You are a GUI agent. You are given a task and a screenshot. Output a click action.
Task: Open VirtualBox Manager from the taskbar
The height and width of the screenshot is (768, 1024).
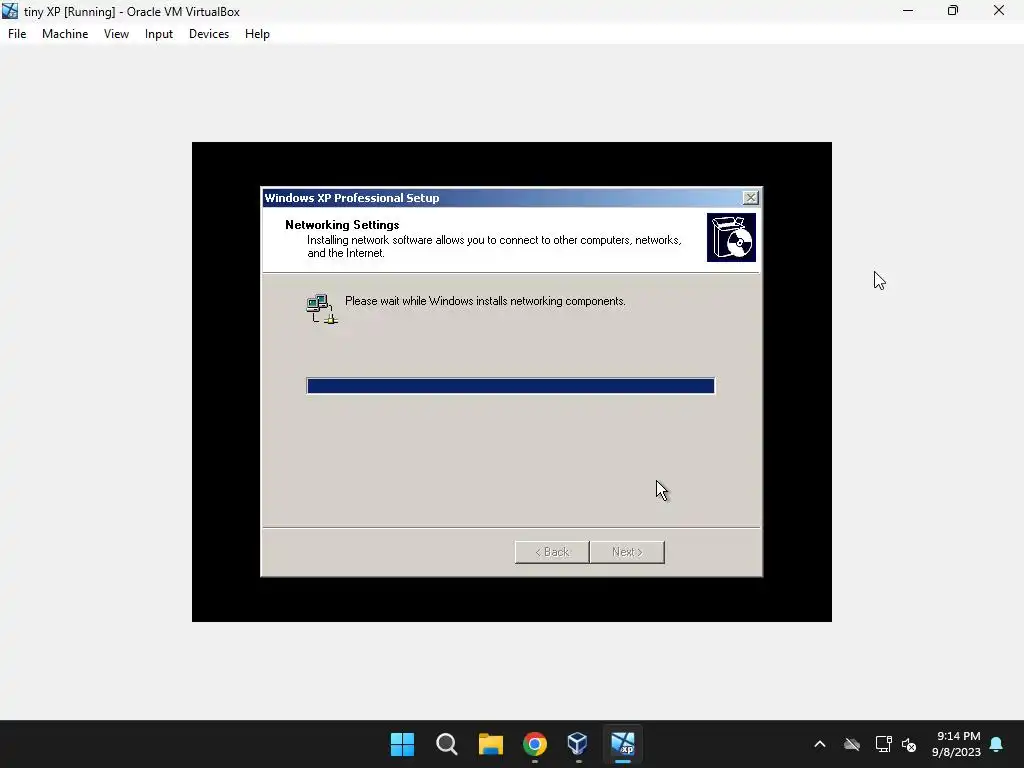tap(578, 744)
